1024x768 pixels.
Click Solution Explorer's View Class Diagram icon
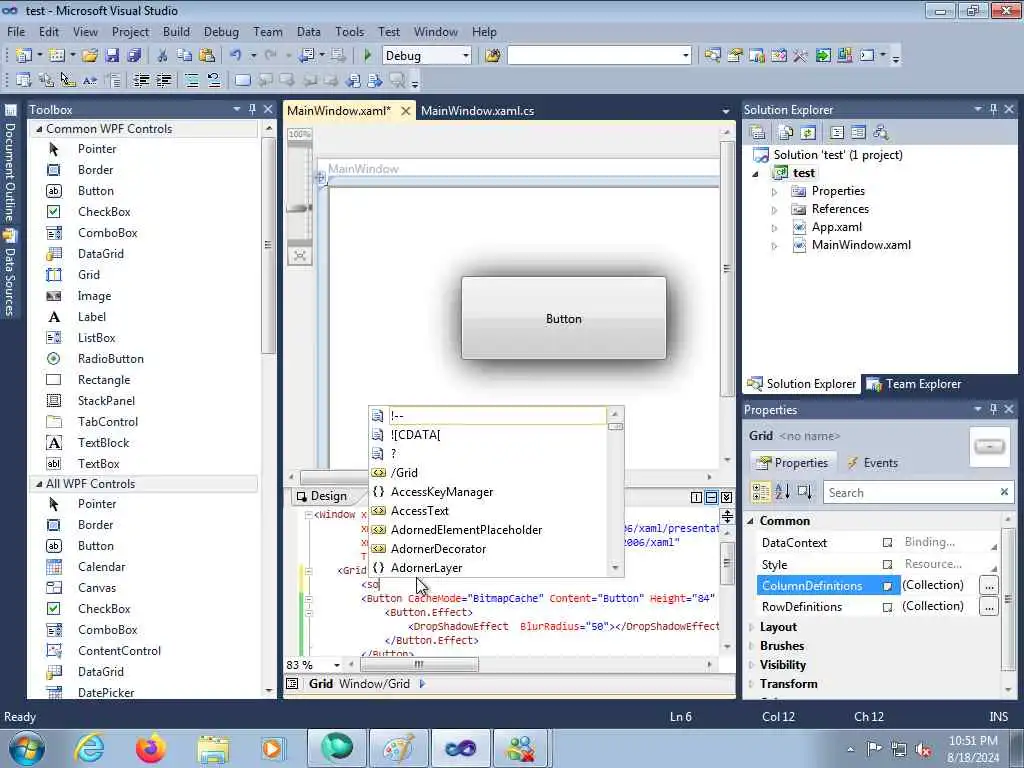point(881,133)
